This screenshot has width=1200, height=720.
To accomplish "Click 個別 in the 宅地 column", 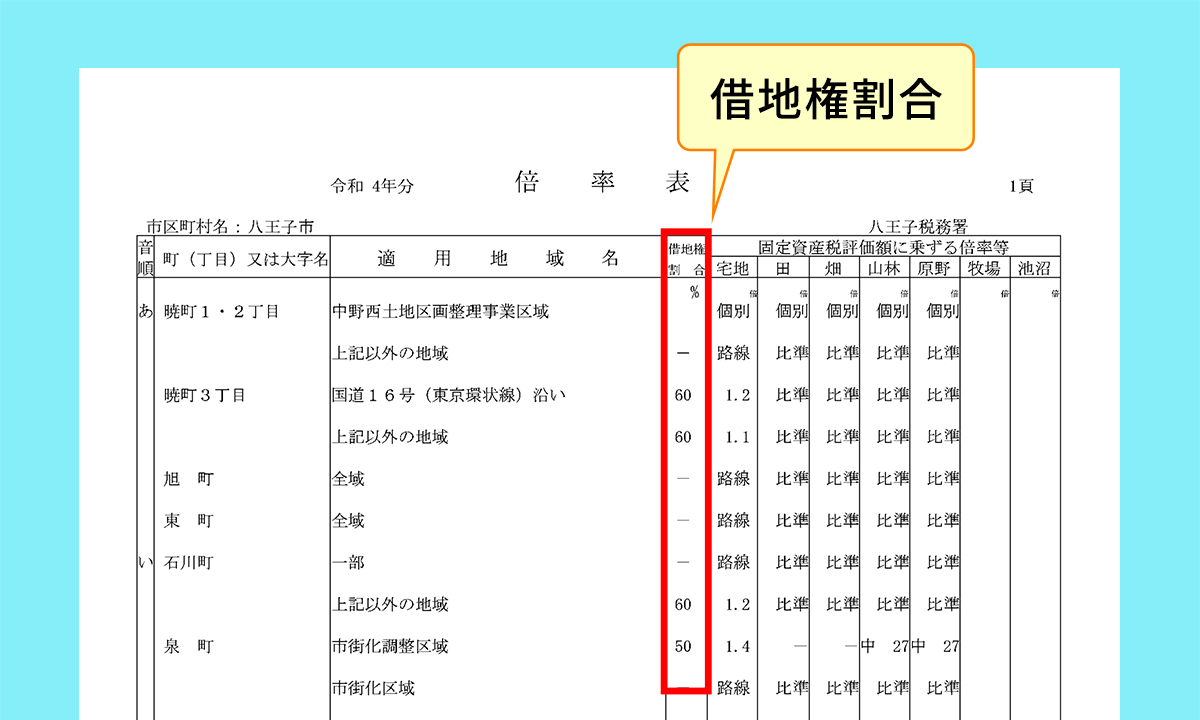I will pyautogui.click(x=733, y=312).
